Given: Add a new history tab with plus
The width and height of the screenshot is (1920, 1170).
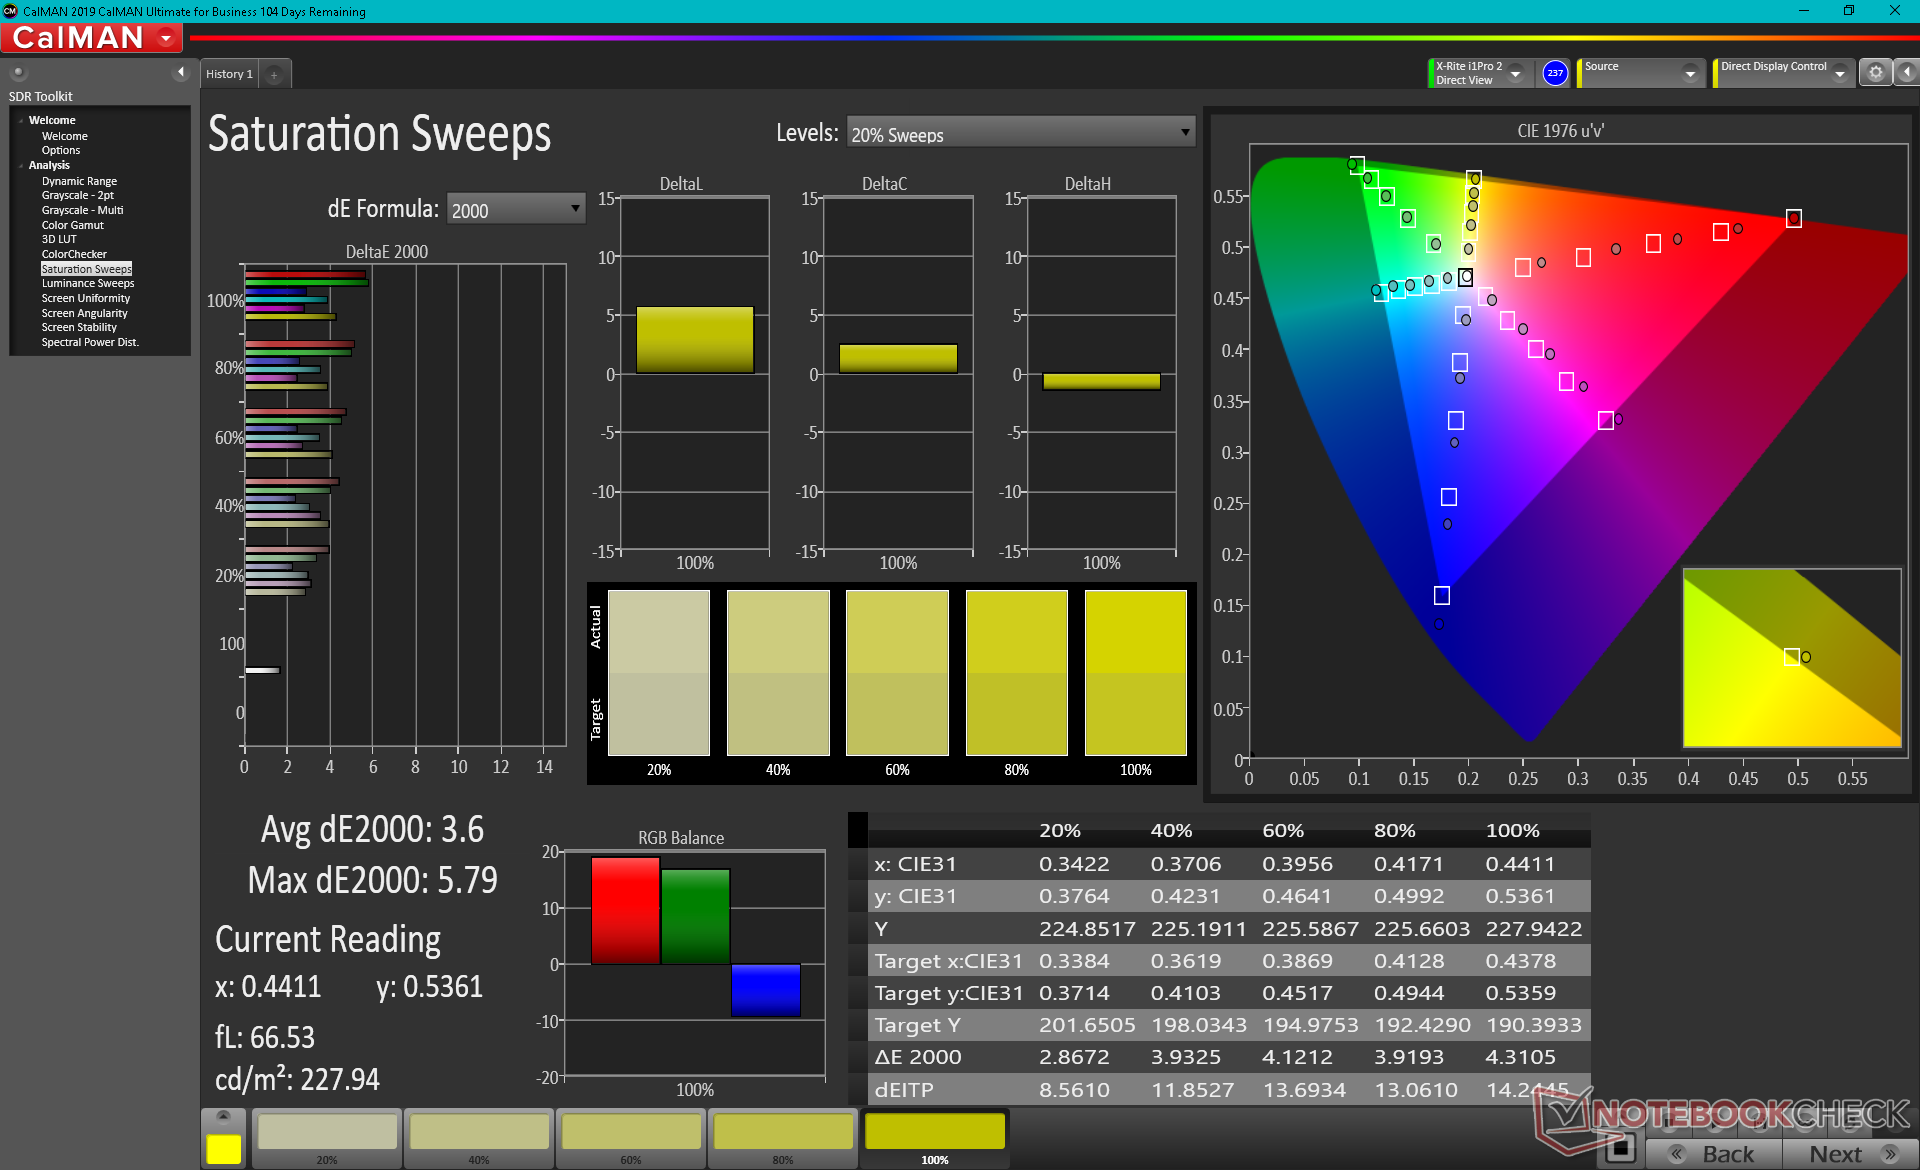Looking at the screenshot, I should point(274,74).
